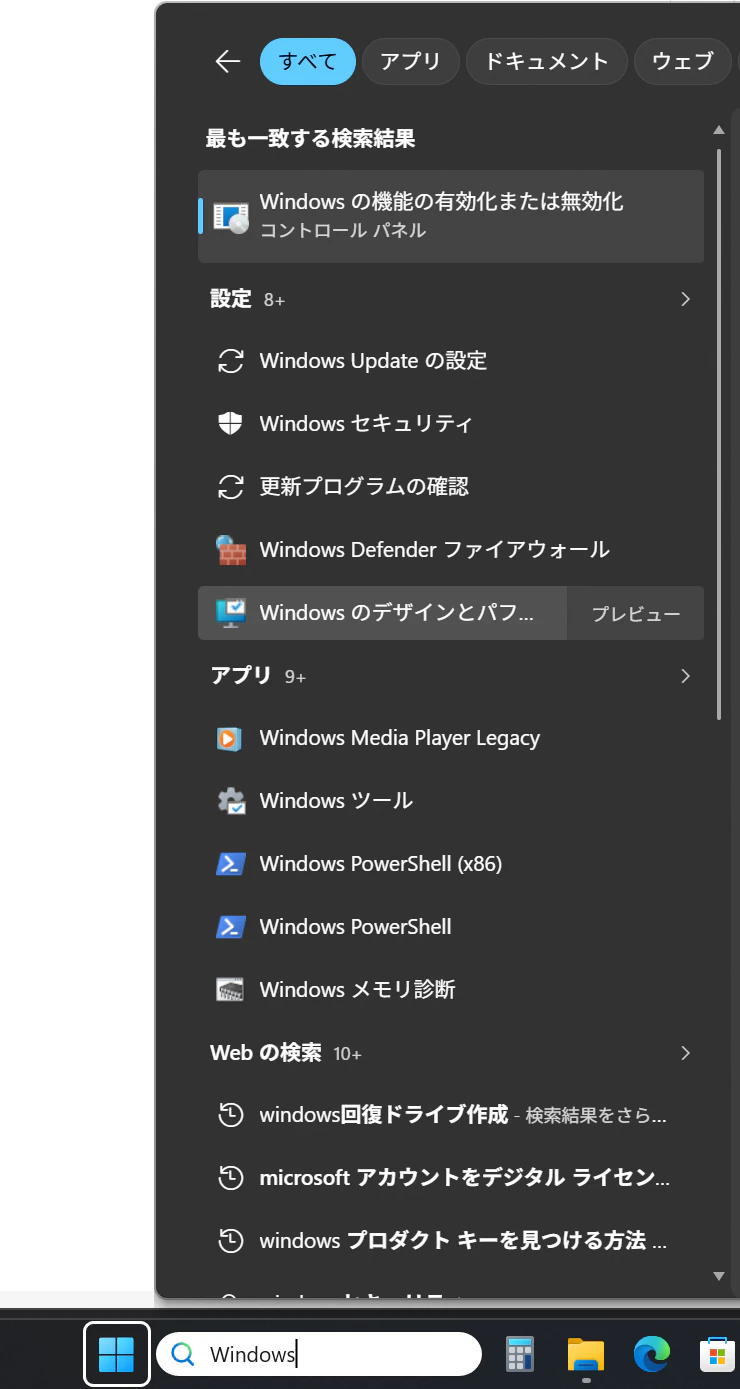Expand the Web の検索 section chevron
The height and width of the screenshot is (1389, 740).
(685, 1053)
